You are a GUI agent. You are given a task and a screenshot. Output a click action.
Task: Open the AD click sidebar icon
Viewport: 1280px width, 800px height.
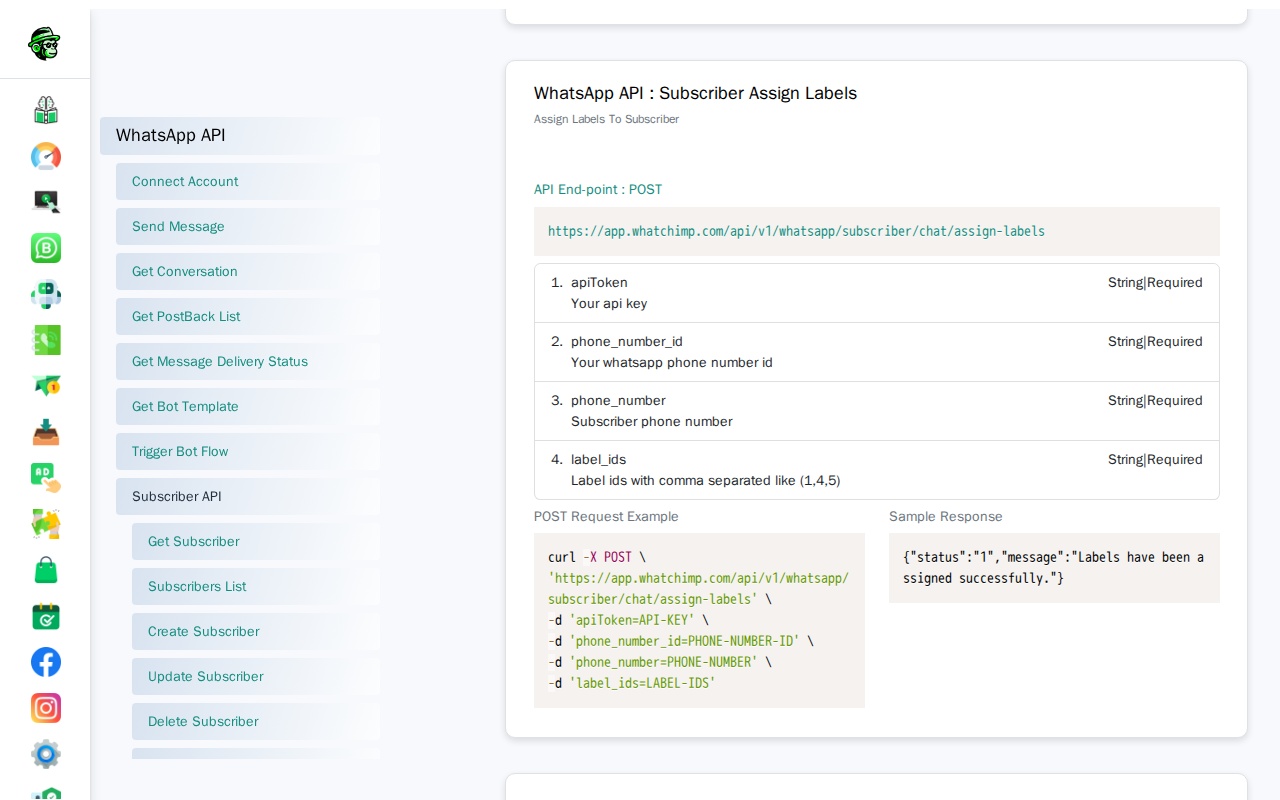46,478
